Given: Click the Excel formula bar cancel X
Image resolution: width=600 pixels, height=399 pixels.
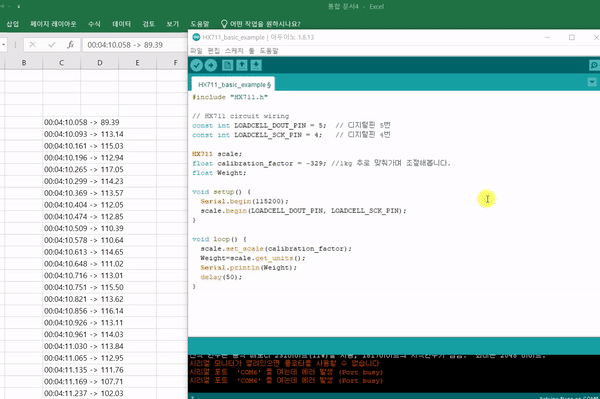Looking at the screenshot, I should [33, 45].
